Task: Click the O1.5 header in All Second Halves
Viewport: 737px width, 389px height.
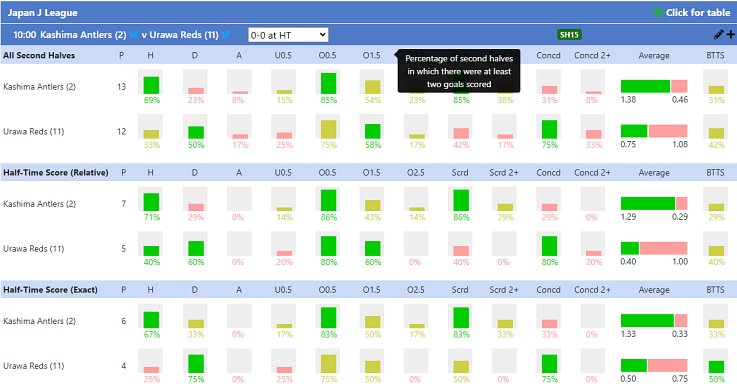Action: click(371, 55)
